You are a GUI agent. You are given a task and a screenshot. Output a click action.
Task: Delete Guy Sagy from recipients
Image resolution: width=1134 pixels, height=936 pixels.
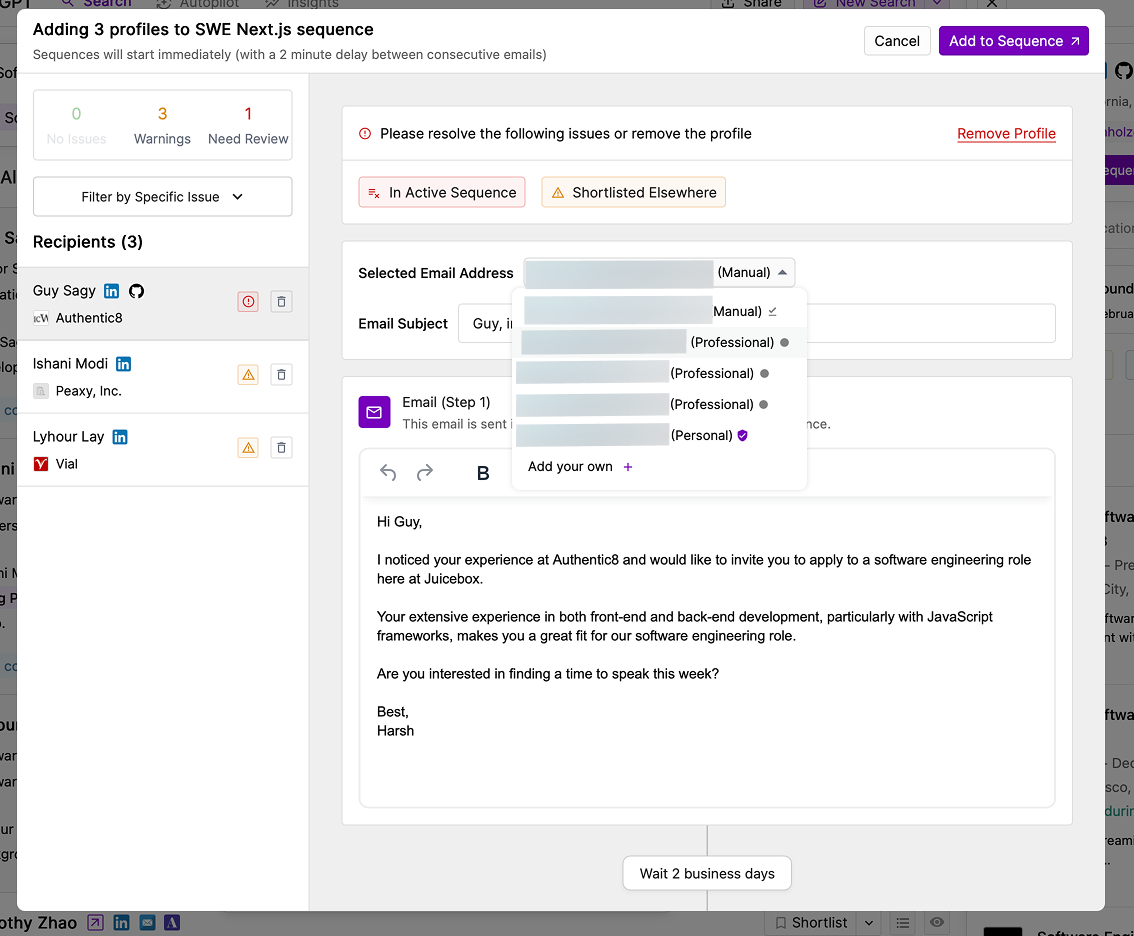pyautogui.click(x=281, y=302)
